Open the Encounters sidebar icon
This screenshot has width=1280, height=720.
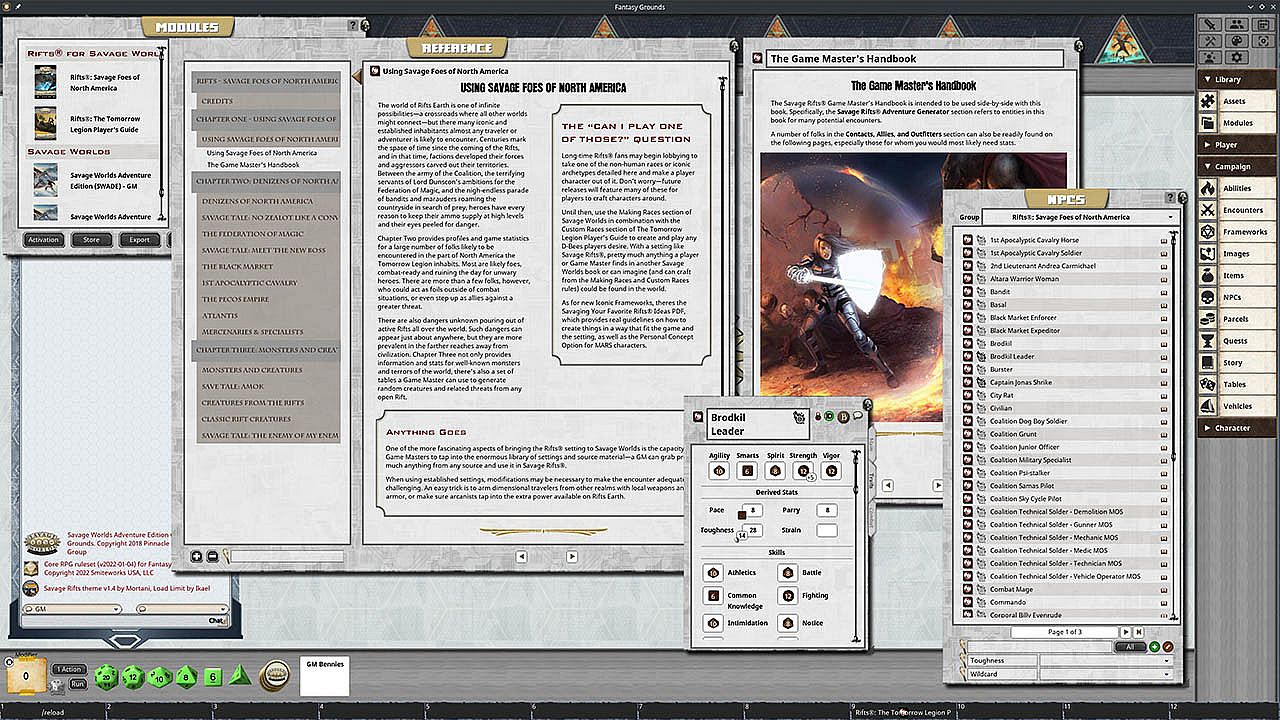1208,210
